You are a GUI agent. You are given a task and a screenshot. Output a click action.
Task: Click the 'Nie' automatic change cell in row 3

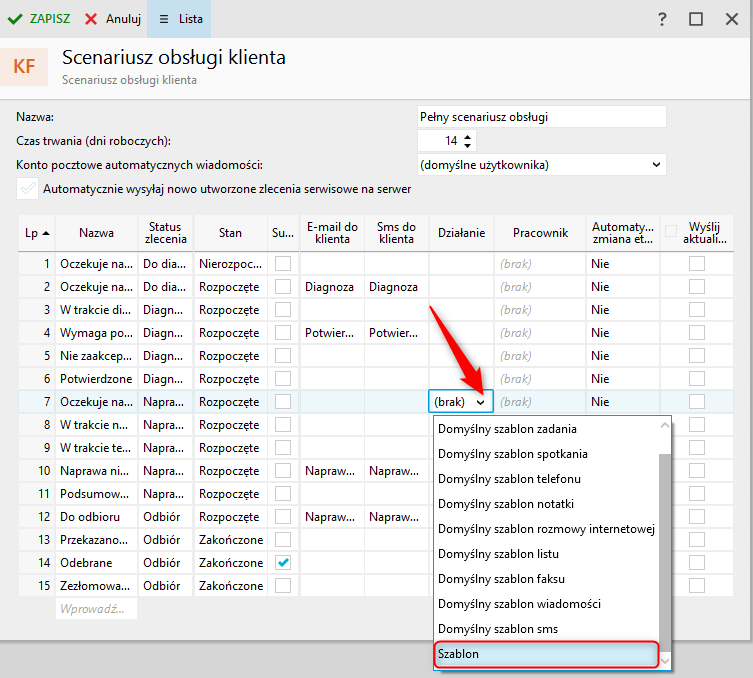tap(623, 310)
